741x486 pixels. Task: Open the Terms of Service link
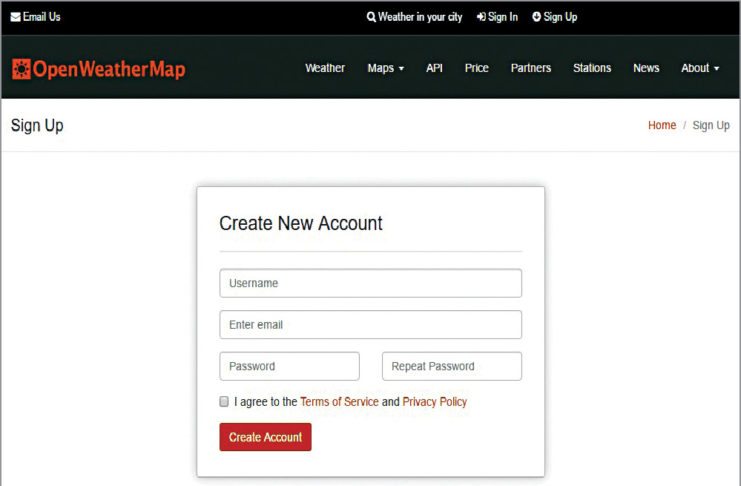click(339, 402)
